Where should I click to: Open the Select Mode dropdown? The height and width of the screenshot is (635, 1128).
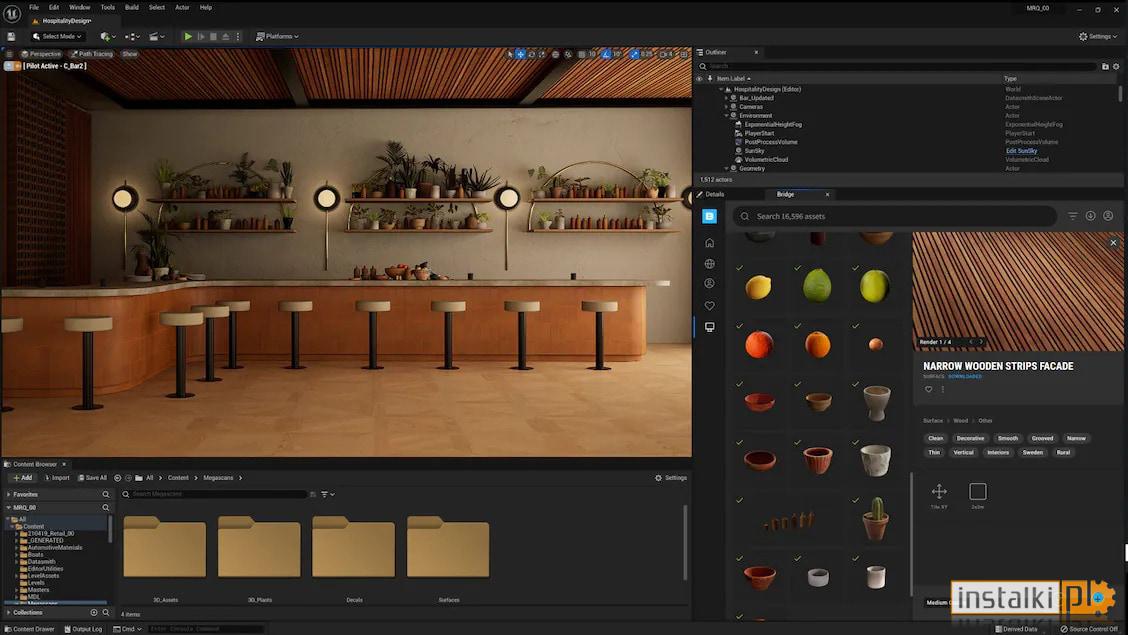(58, 36)
